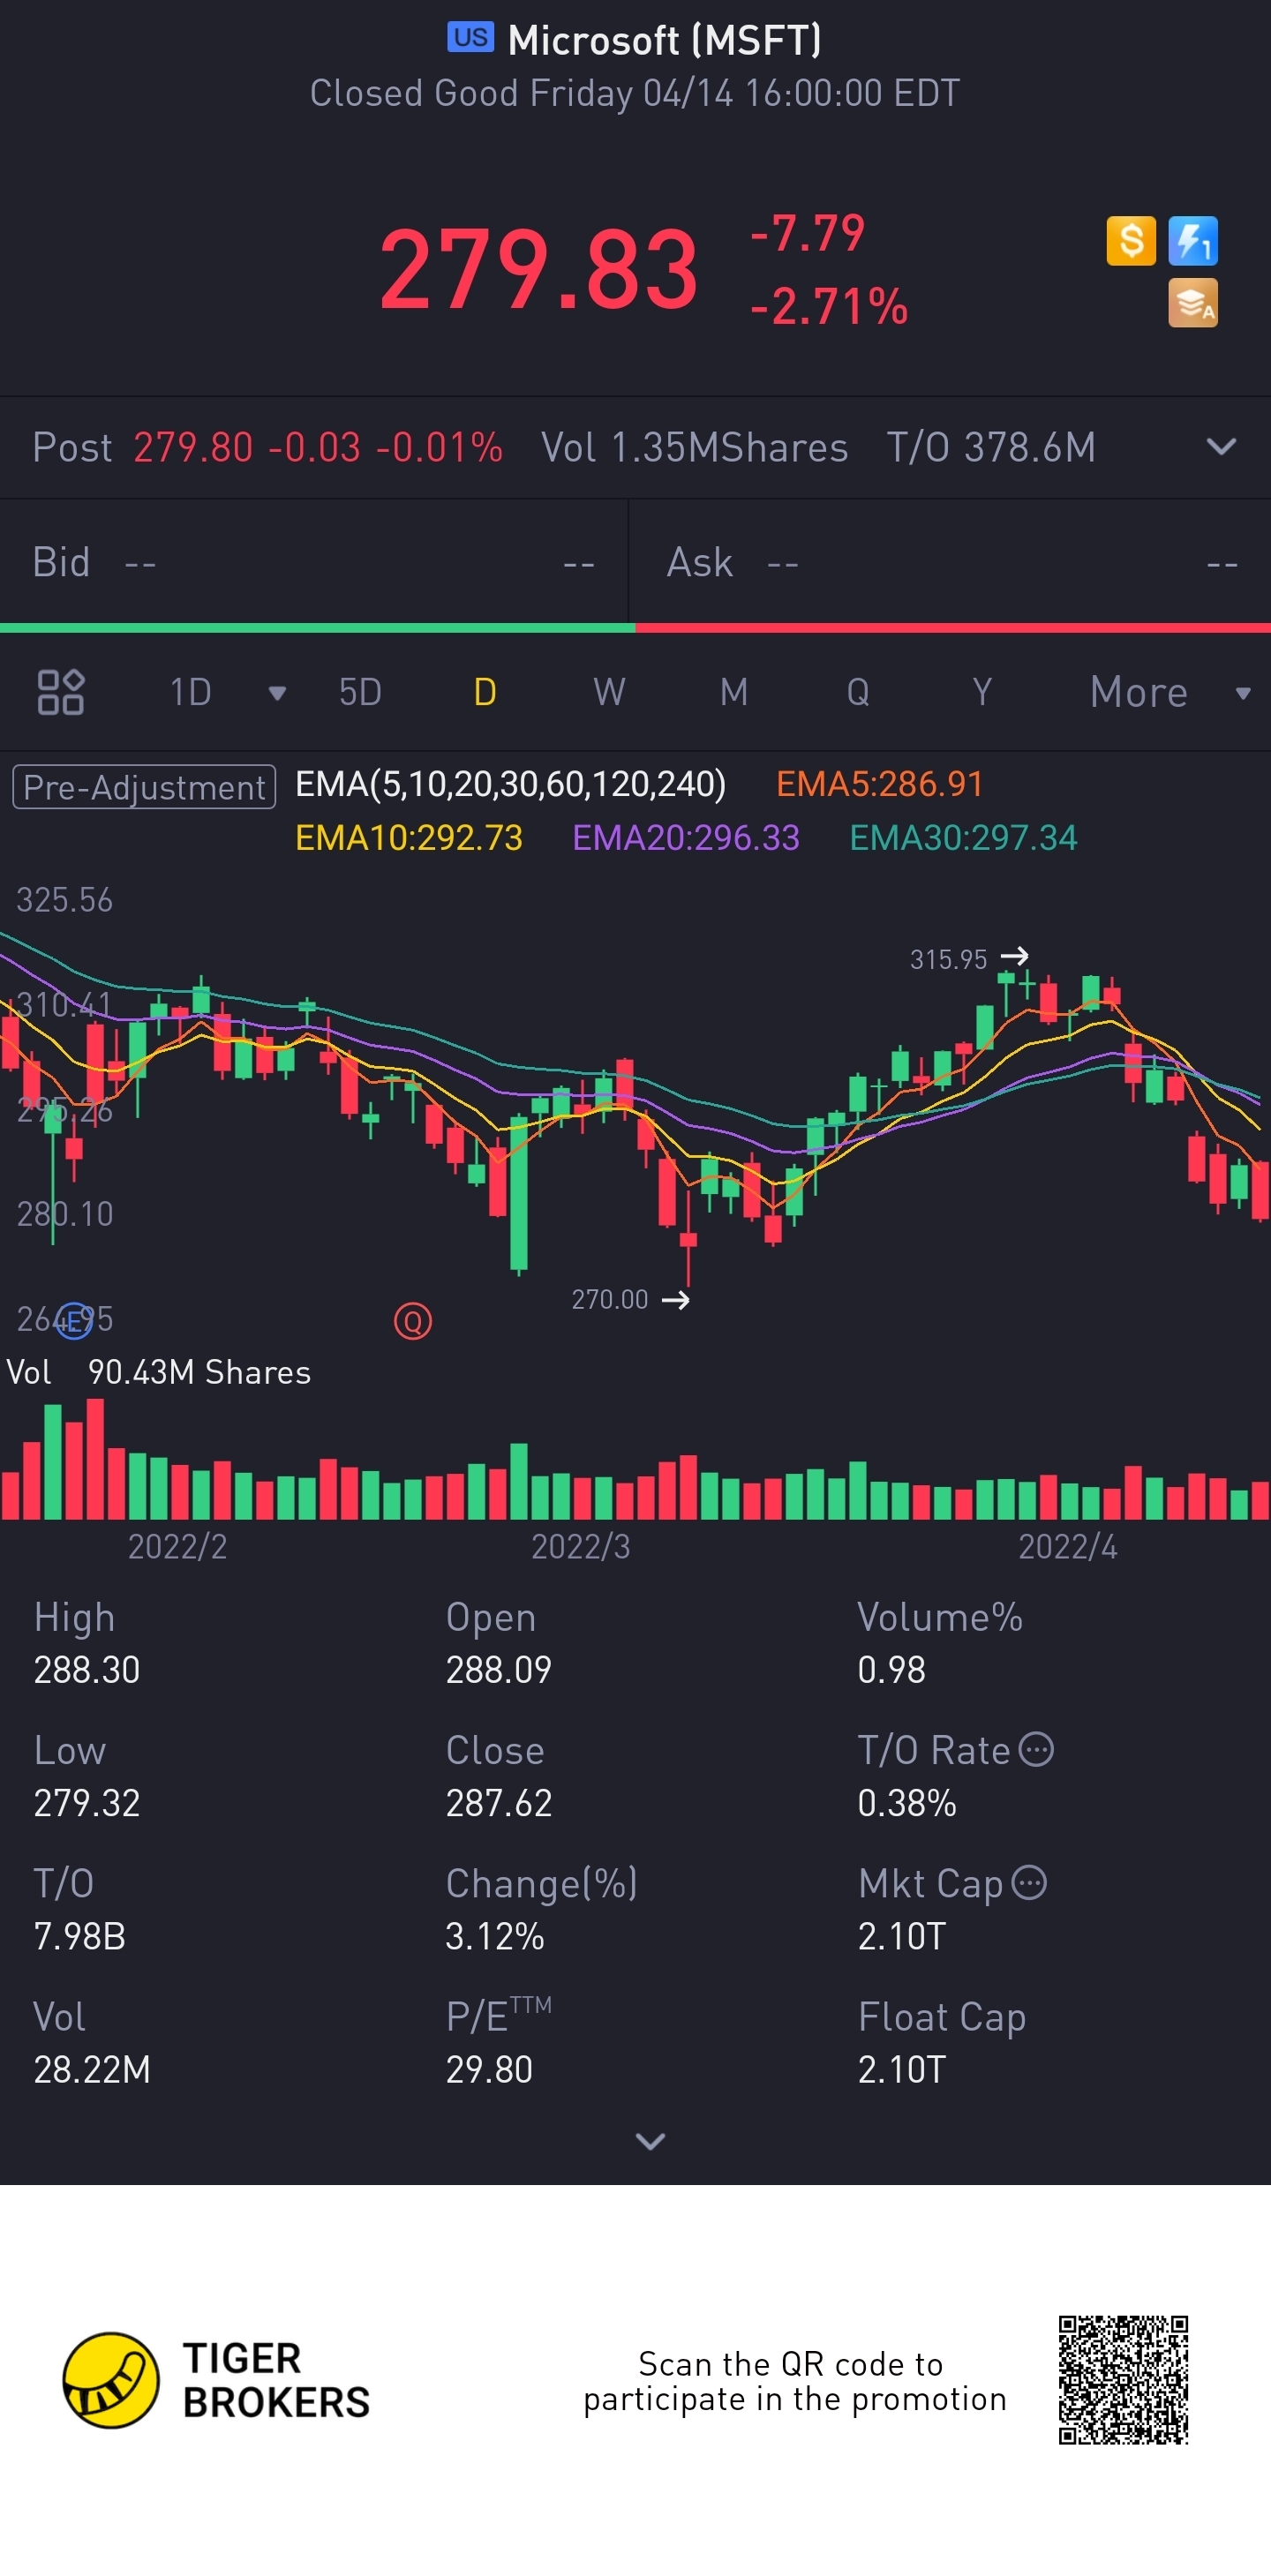Image resolution: width=1271 pixels, height=2576 pixels.
Task: Select the Q quarterly chart tab
Action: tap(858, 692)
